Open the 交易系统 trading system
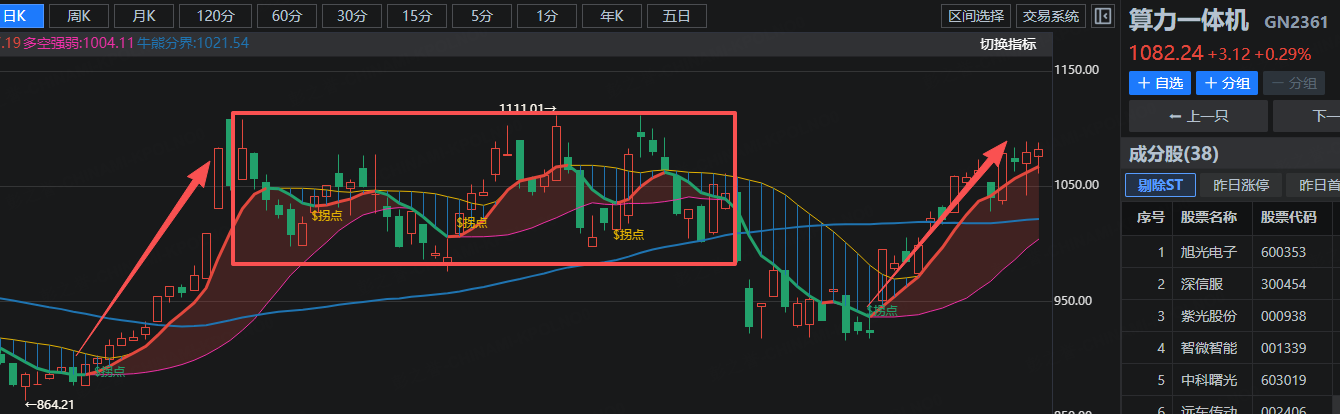Viewport: 1340px width, 414px height. [1050, 16]
